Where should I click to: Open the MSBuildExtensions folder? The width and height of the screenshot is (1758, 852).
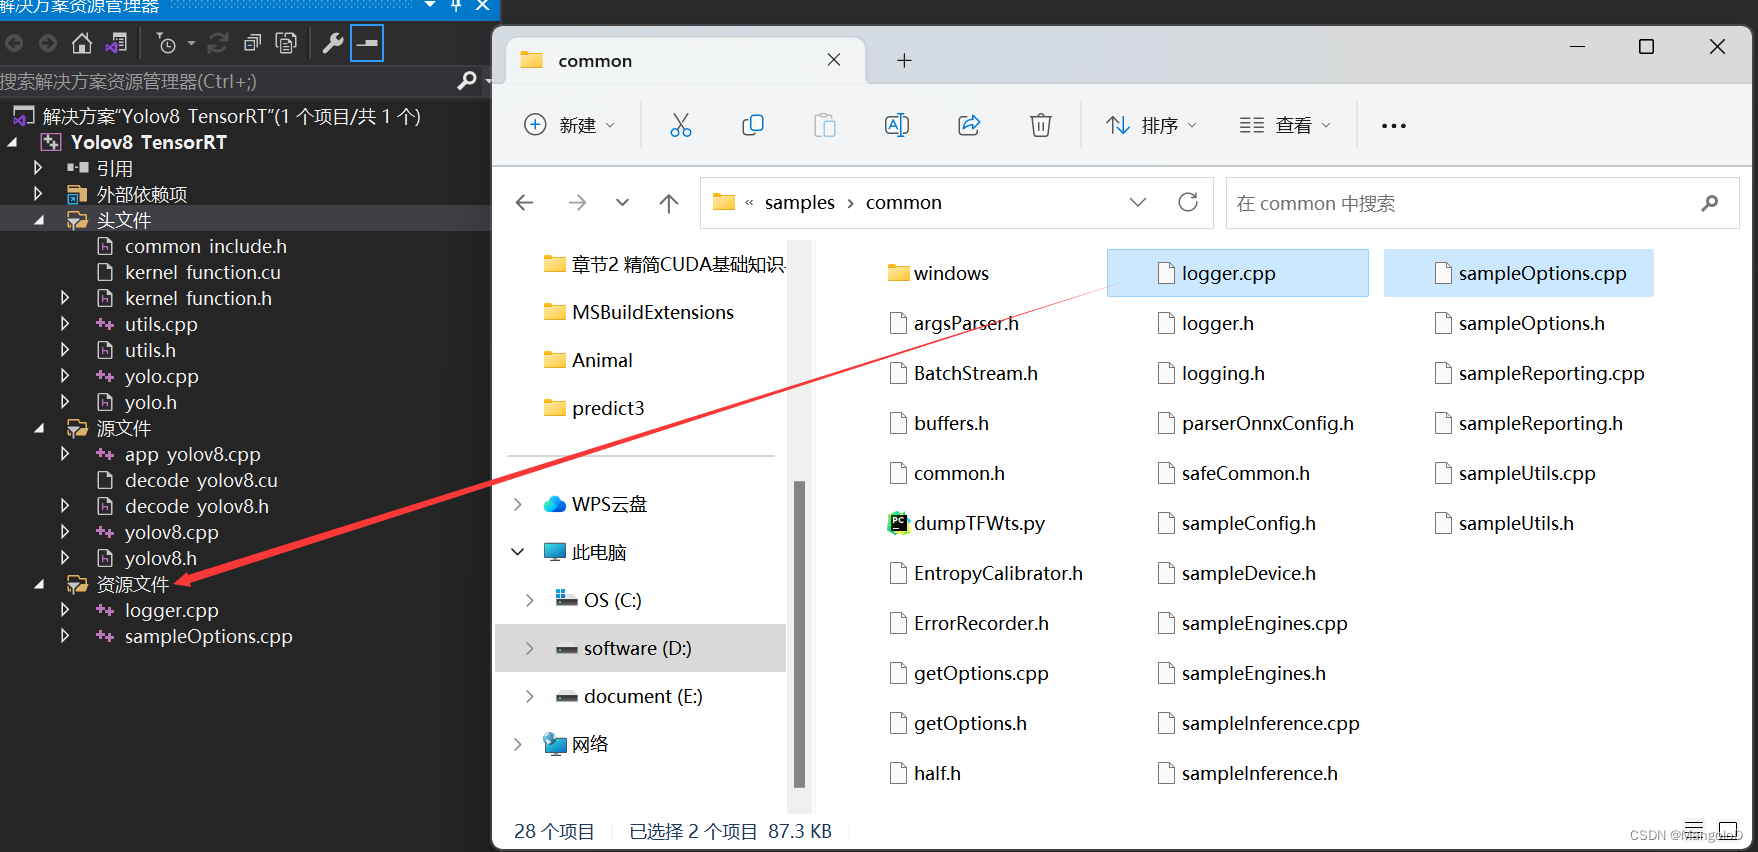point(639,312)
